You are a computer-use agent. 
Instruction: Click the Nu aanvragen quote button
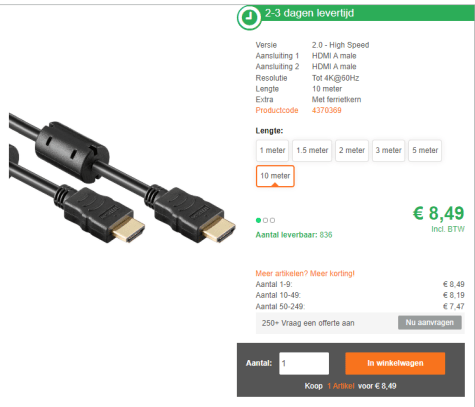point(430,323)
